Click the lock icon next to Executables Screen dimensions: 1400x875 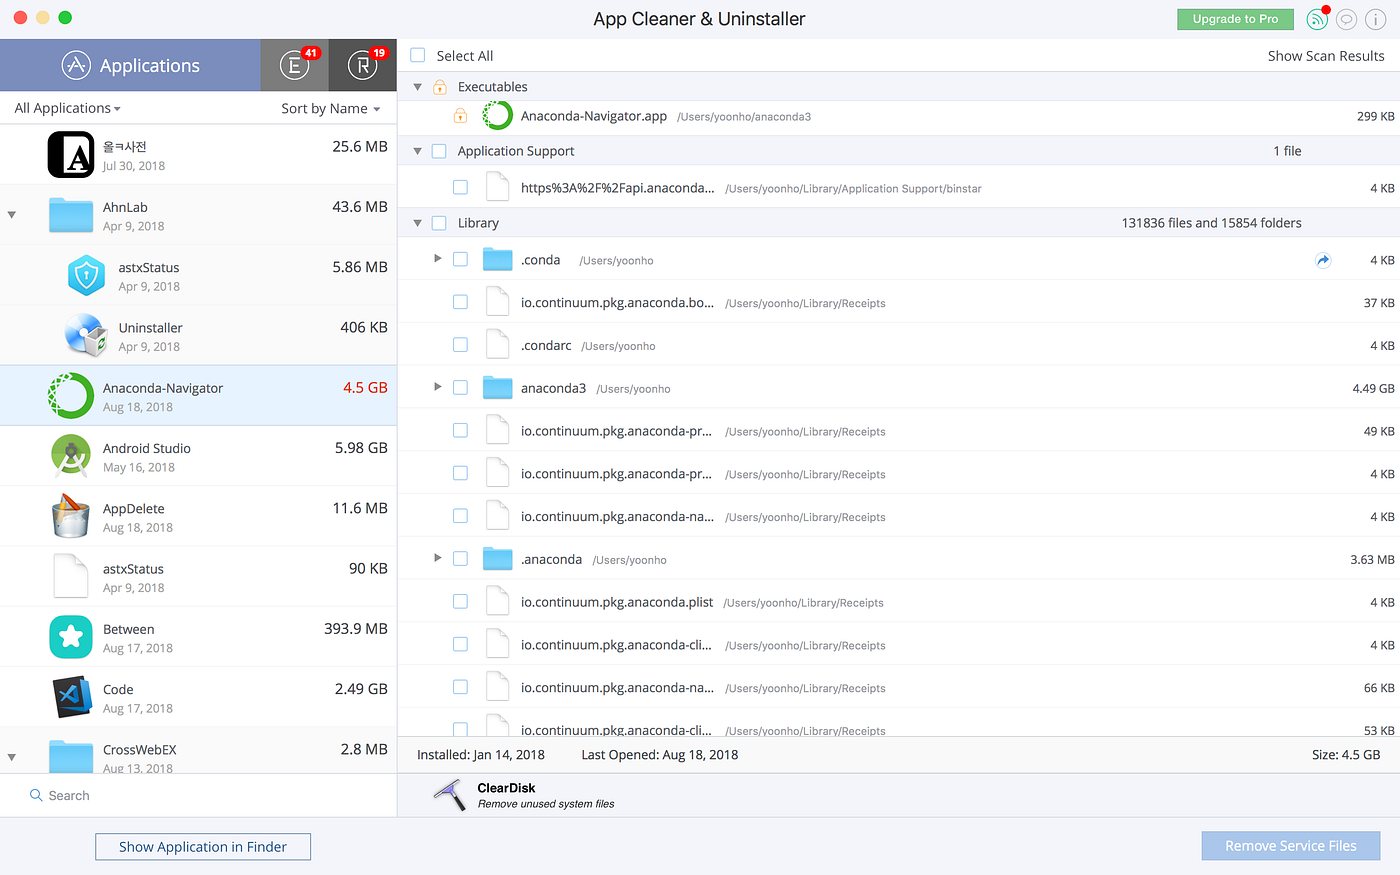(441, 86)
